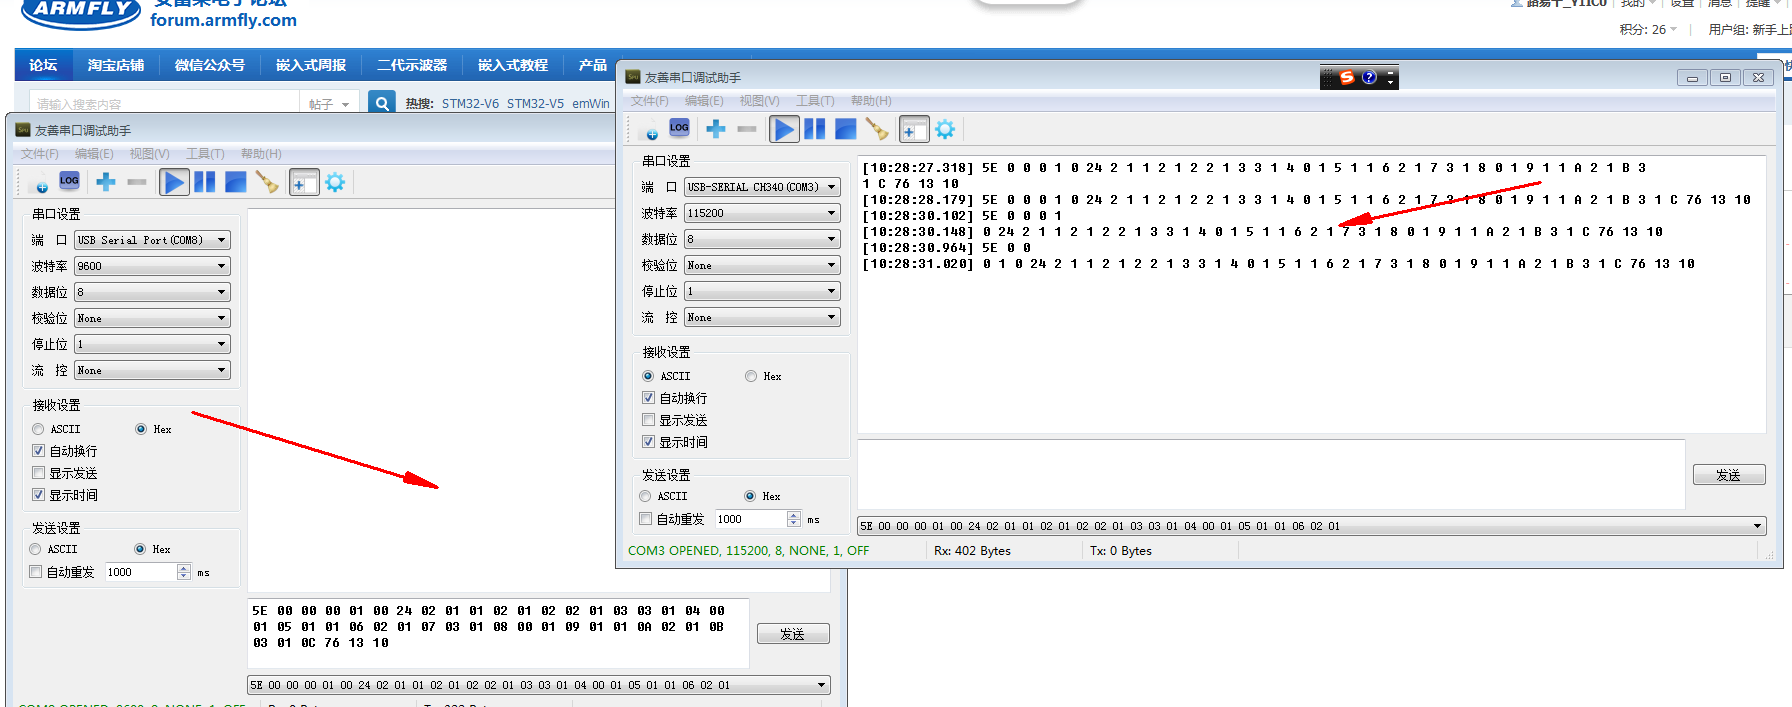
Task: Open 工具(T) menu in COM3 window
Action: (x=815, y=101)
